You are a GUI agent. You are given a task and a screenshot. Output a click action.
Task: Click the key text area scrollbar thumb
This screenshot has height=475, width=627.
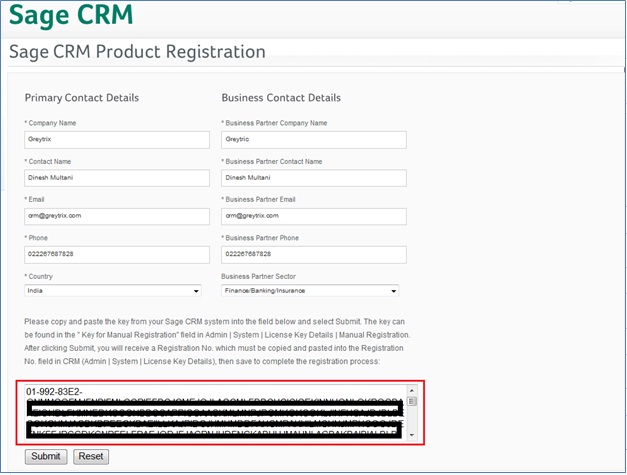pyautogui.click(x=412, y=401)
